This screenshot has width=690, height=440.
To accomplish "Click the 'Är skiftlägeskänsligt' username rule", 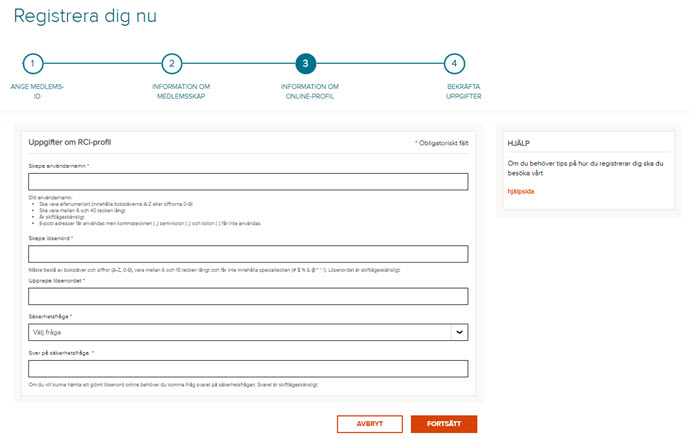I will [61, 217].
